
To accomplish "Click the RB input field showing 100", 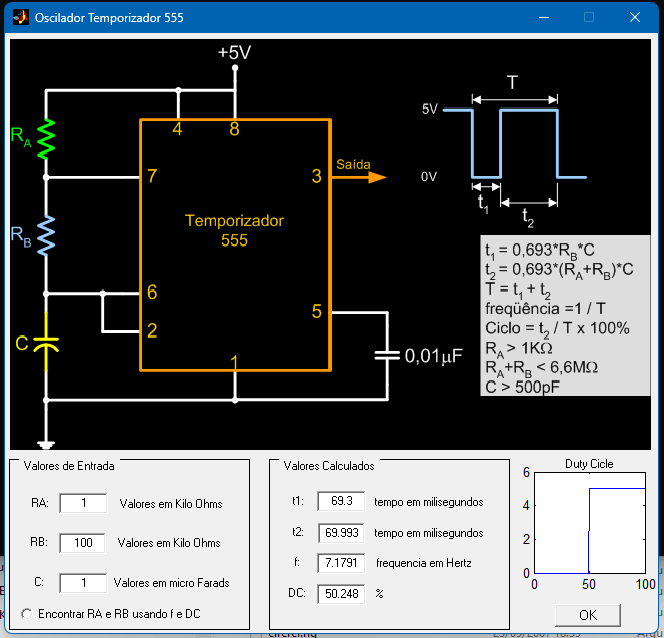I will click(83, 543).
